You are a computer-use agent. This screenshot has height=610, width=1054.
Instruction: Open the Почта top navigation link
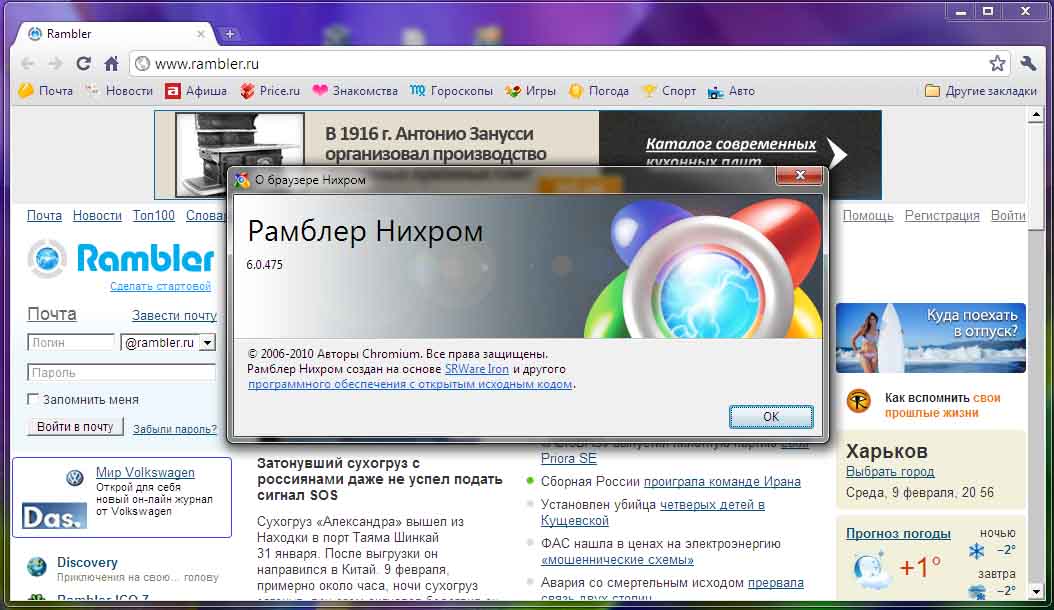pyautogui.click(x=44, y=216)
